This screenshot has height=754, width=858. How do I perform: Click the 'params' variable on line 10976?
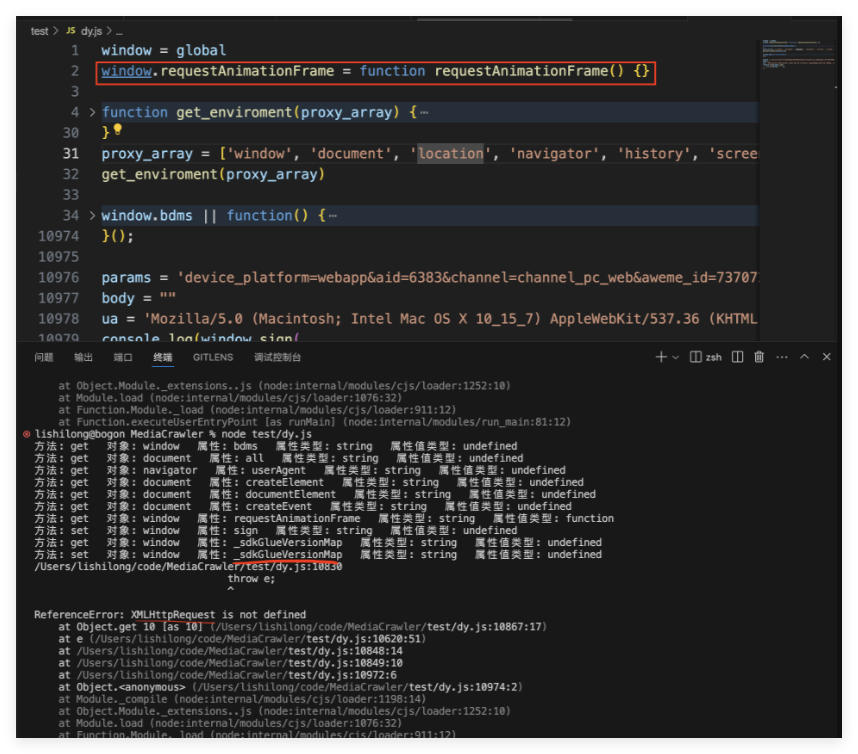click(126, 278)
